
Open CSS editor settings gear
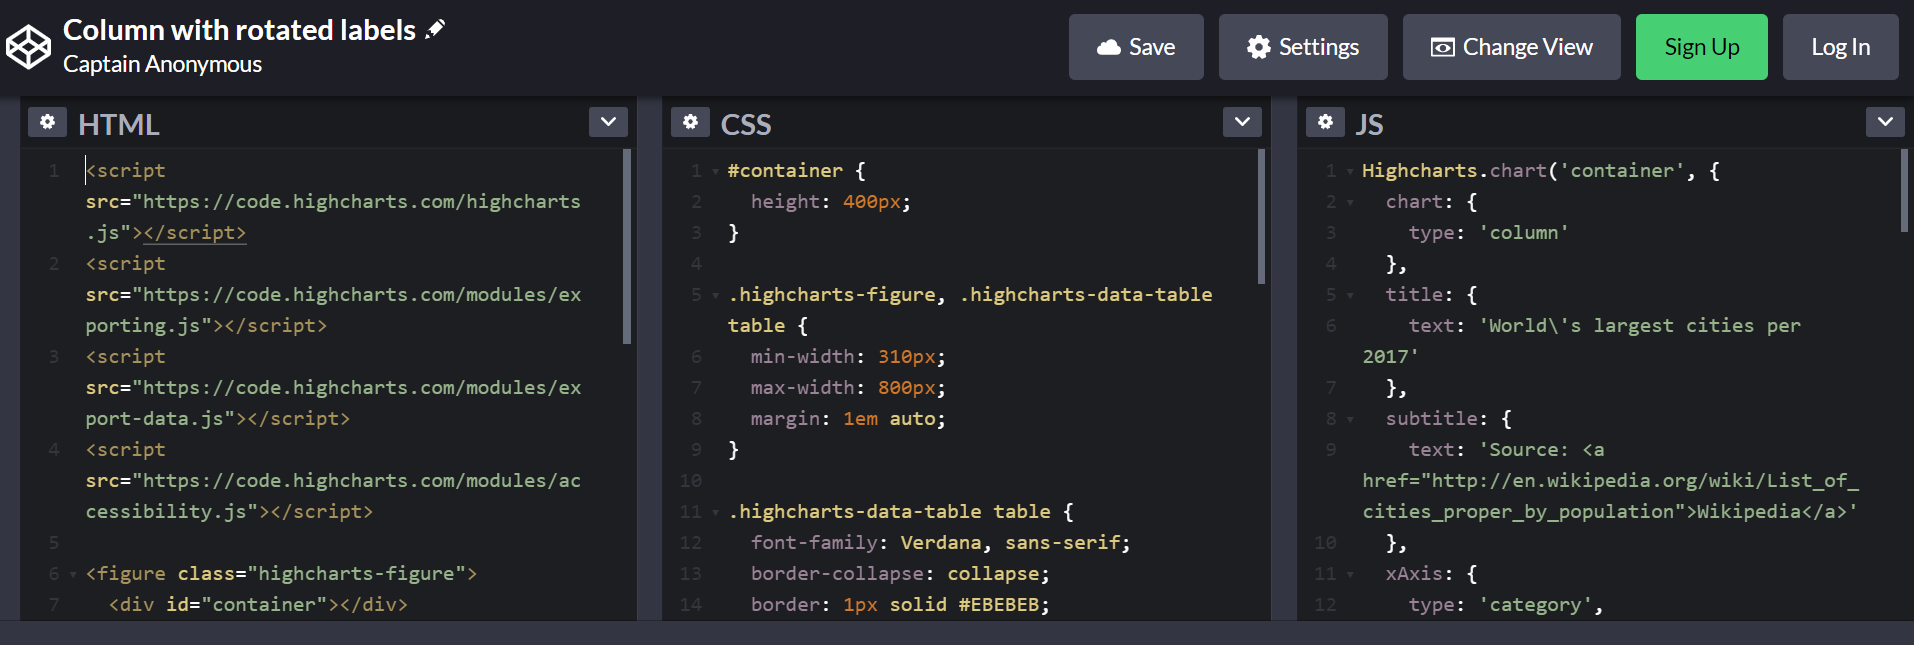point(690,122)
